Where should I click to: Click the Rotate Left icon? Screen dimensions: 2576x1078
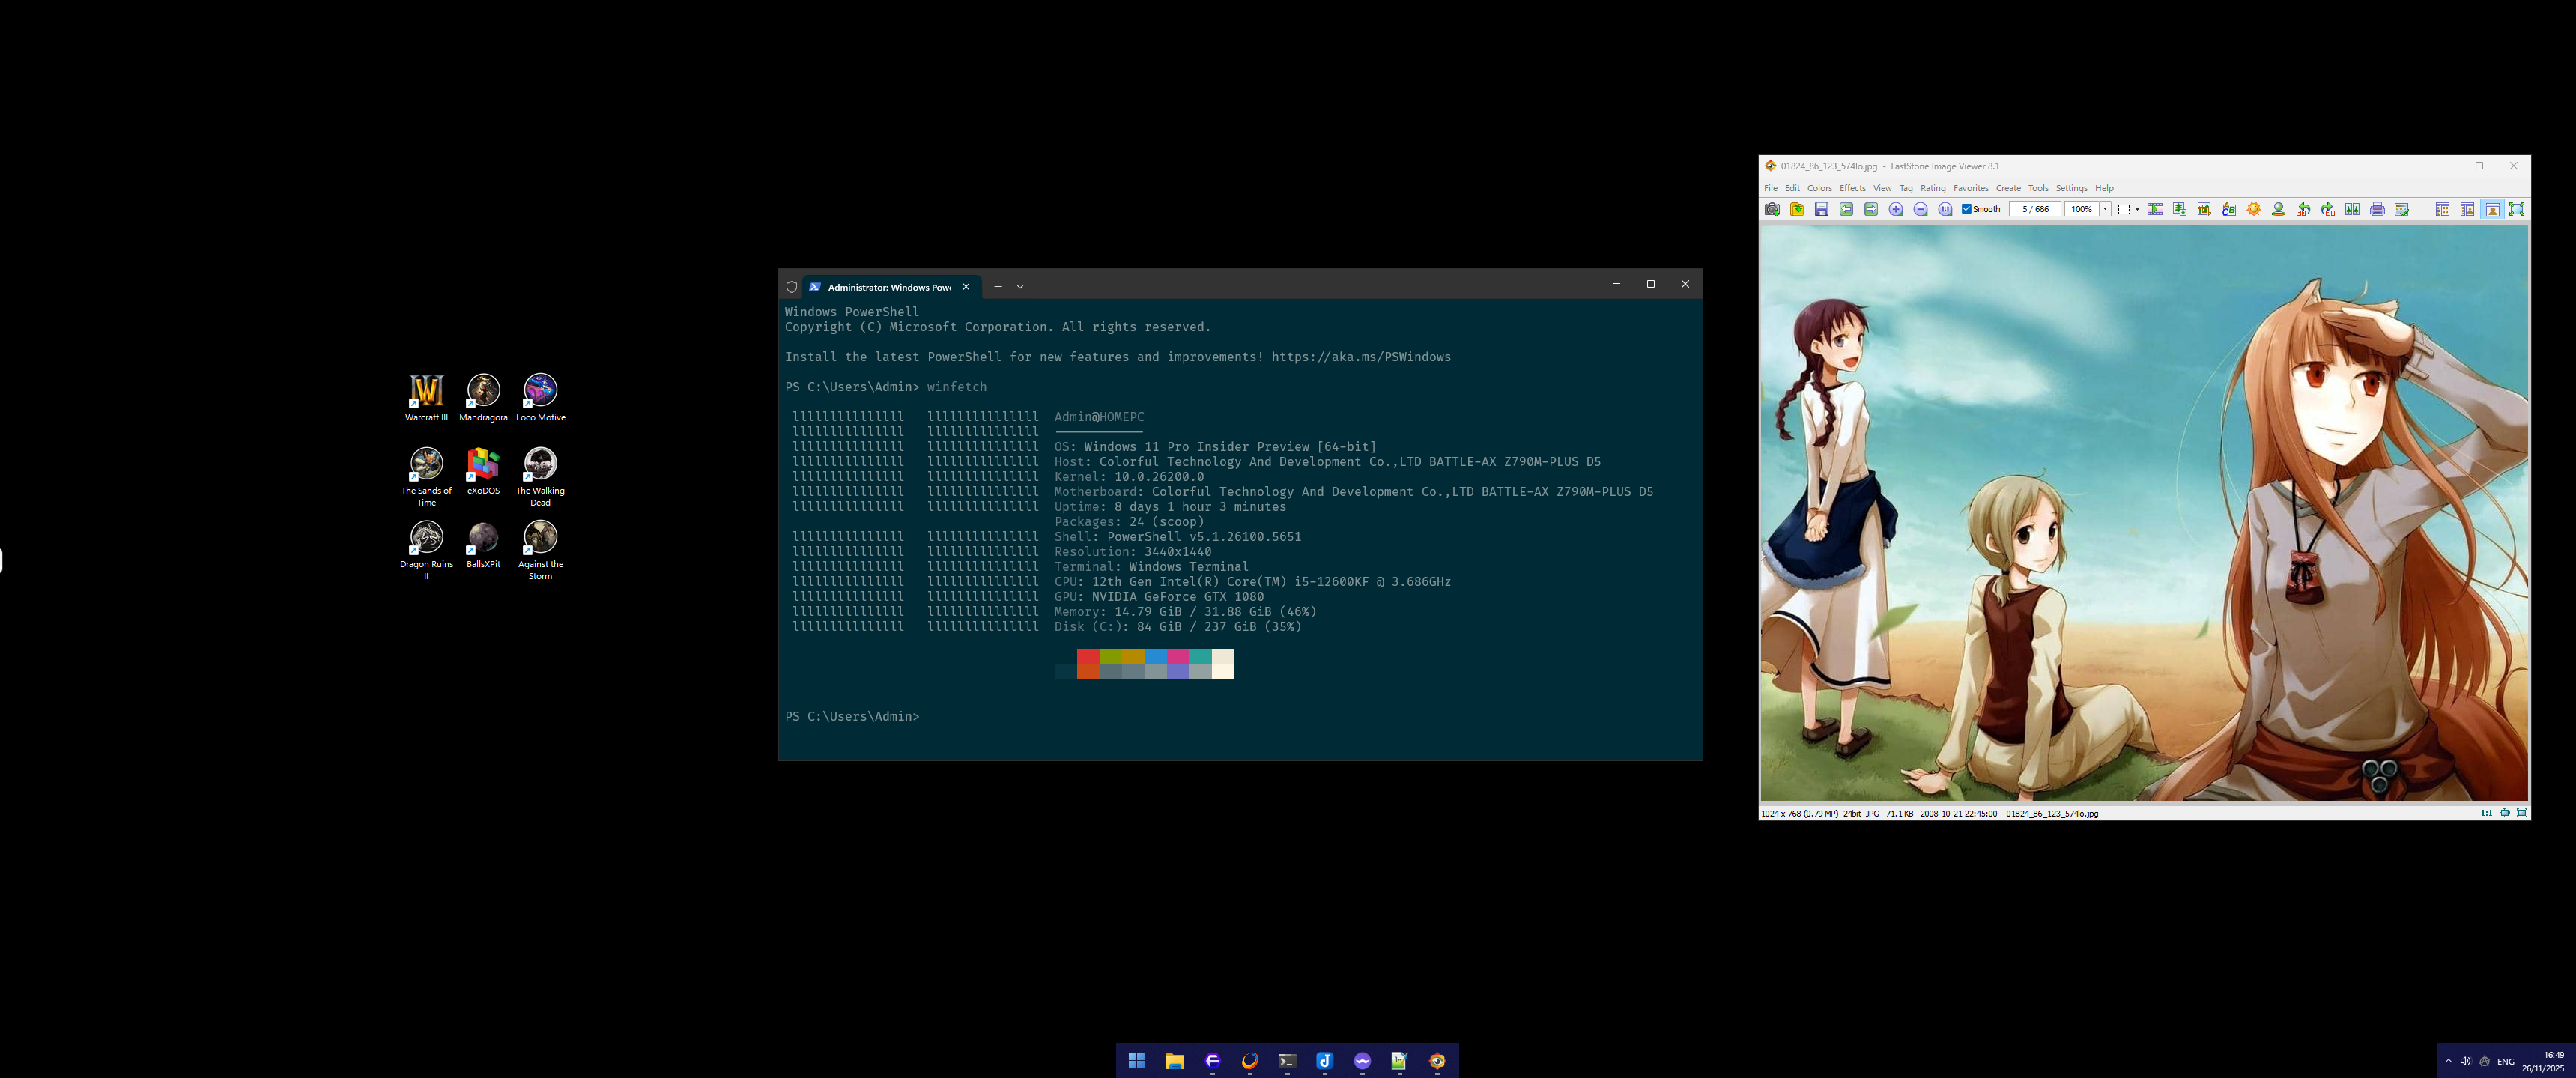(2303, 209)
